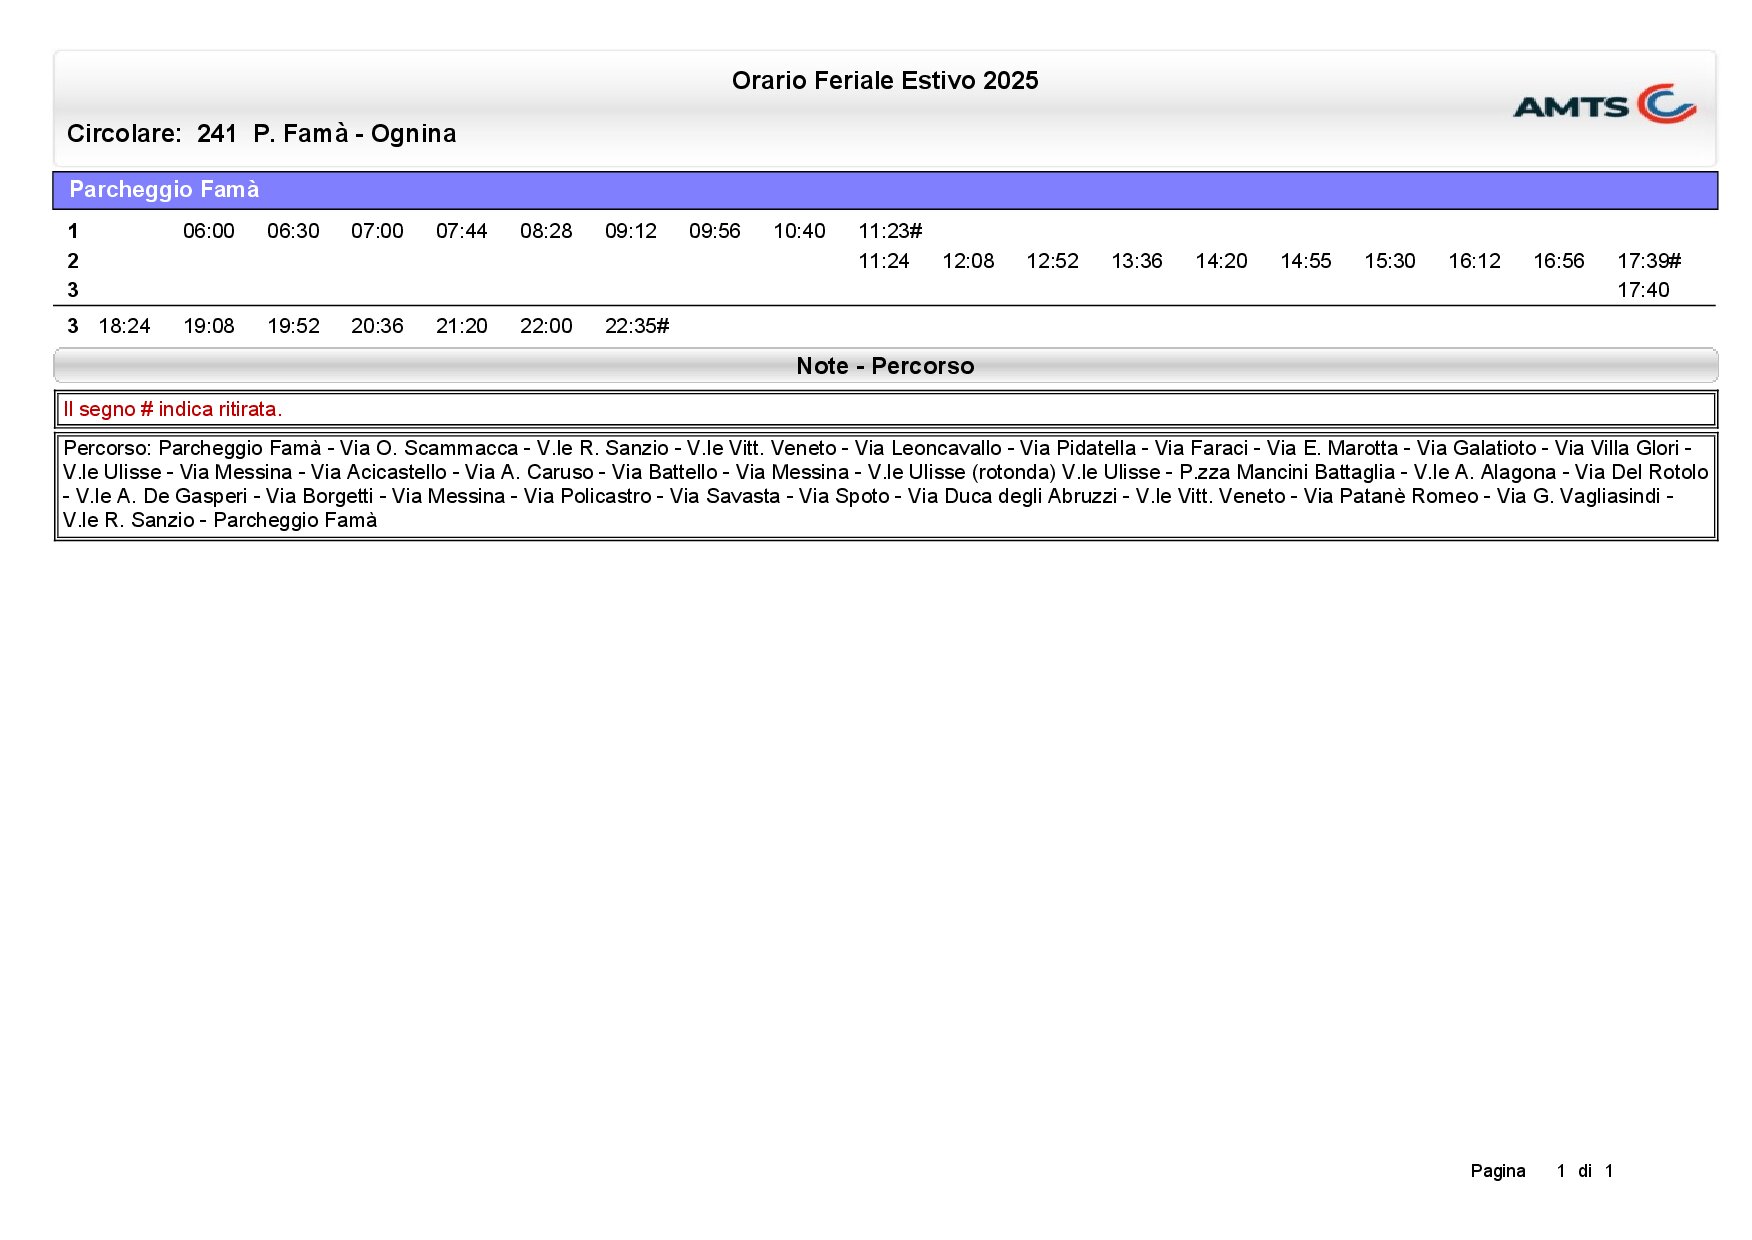Select the 06:00 departure time

click(209, 231)
